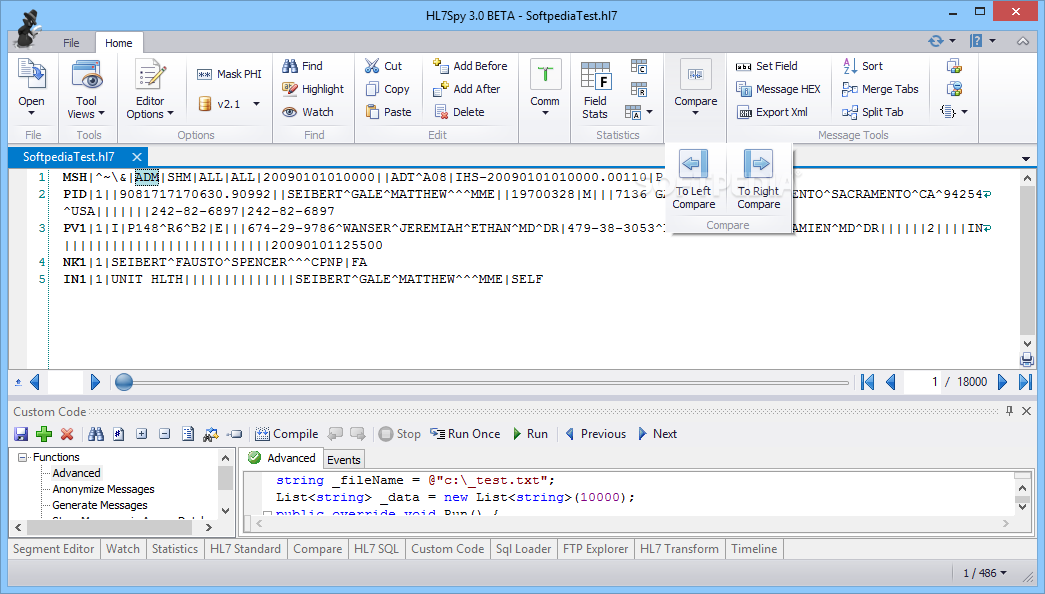Select Generate Messages in Functions tree
1045x594 pixels.
click(100, 505)
